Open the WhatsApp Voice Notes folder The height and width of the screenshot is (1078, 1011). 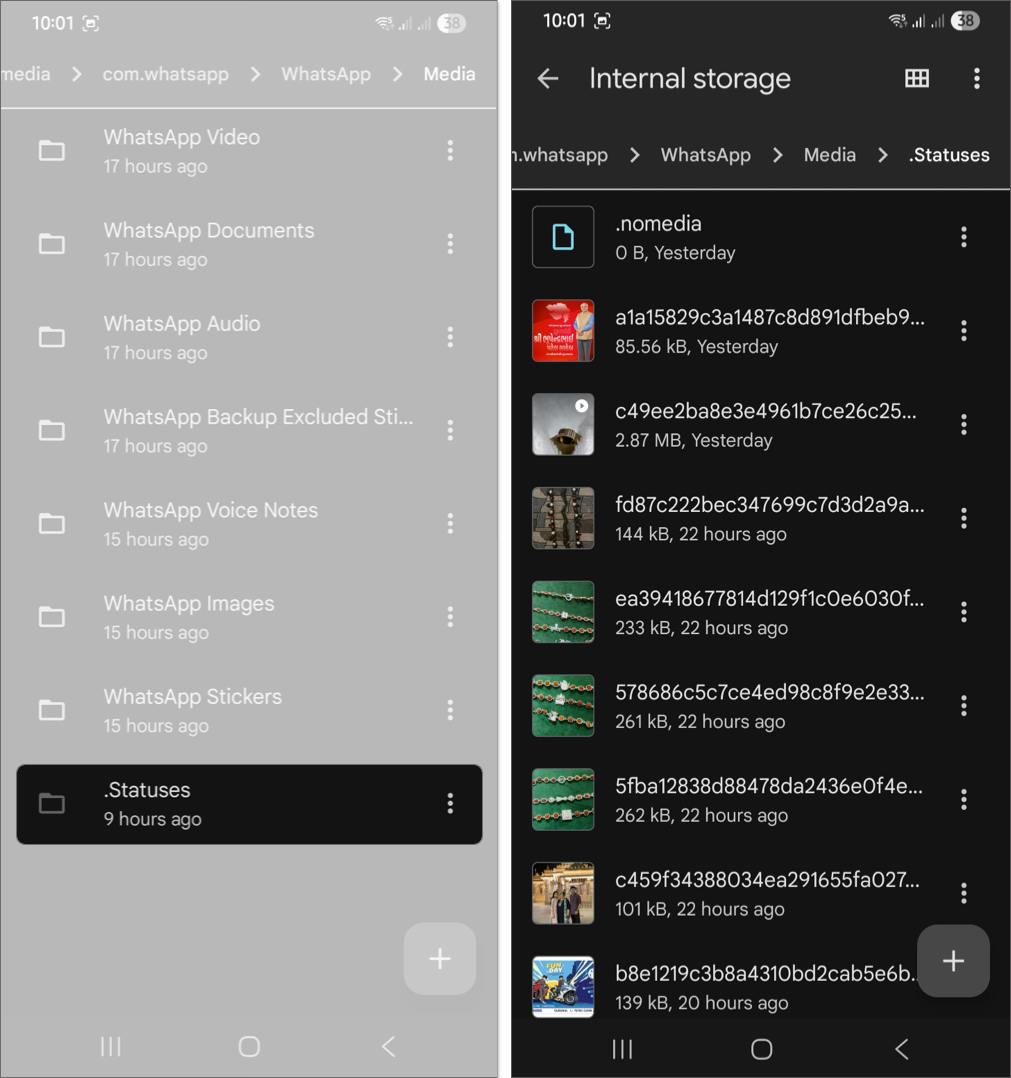(211, 523)
